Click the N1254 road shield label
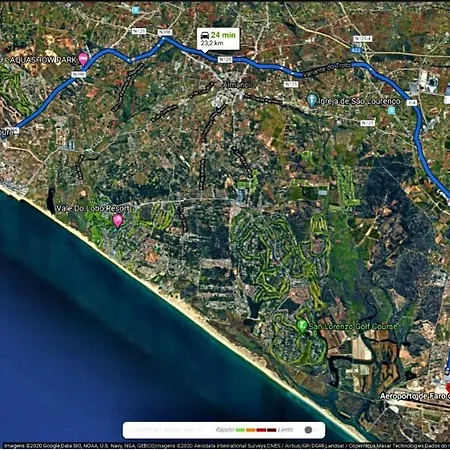The image size is (450, 450). [362, 39]
